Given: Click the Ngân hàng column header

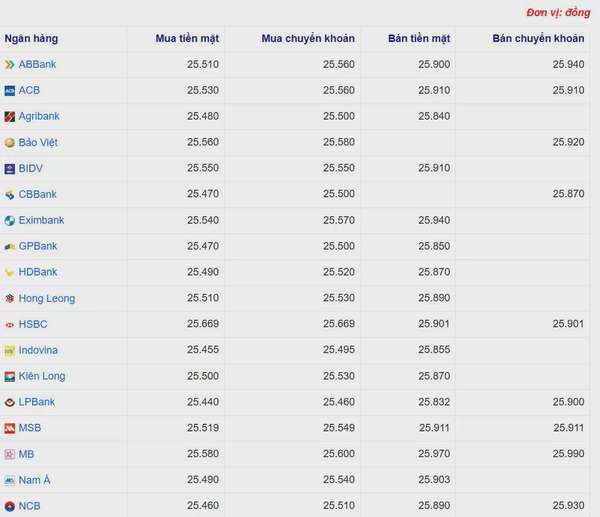Looking at the screenshot, I should (31, 39).
